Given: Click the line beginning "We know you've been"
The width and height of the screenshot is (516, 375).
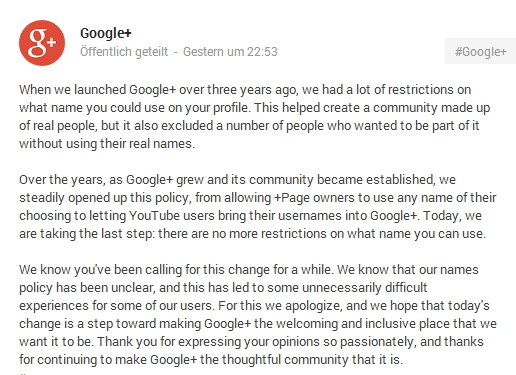Looking at the screenshot, I should [249, 270].
